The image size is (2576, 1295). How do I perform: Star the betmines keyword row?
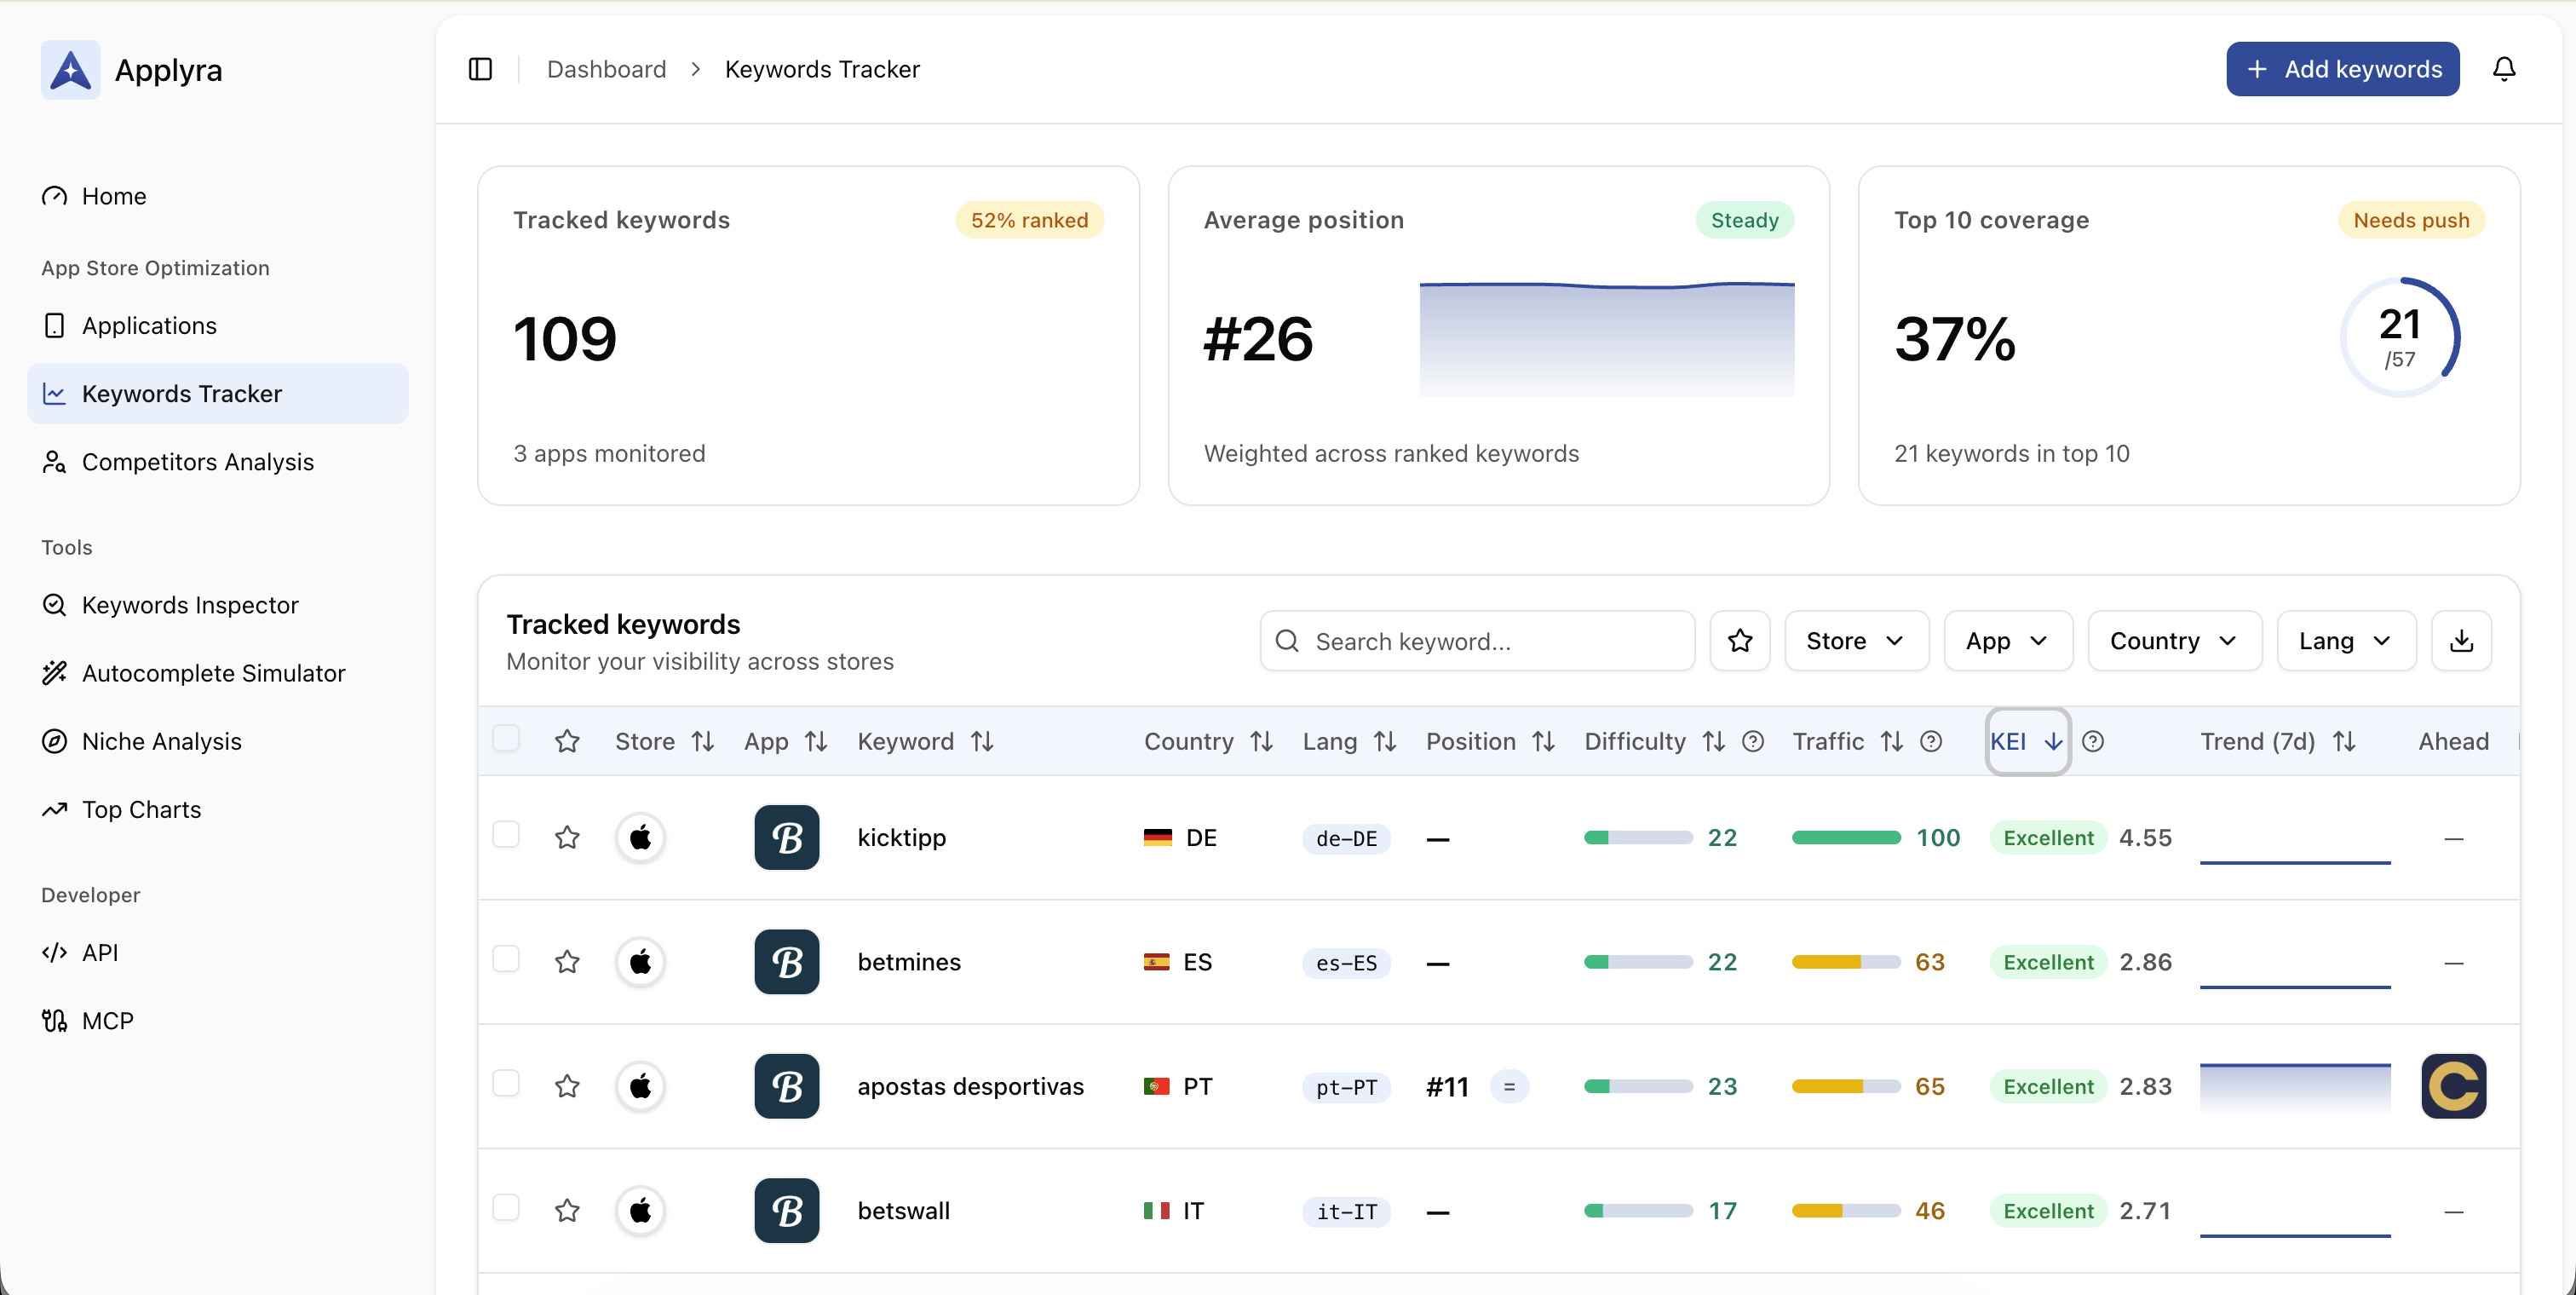(567, 962)
